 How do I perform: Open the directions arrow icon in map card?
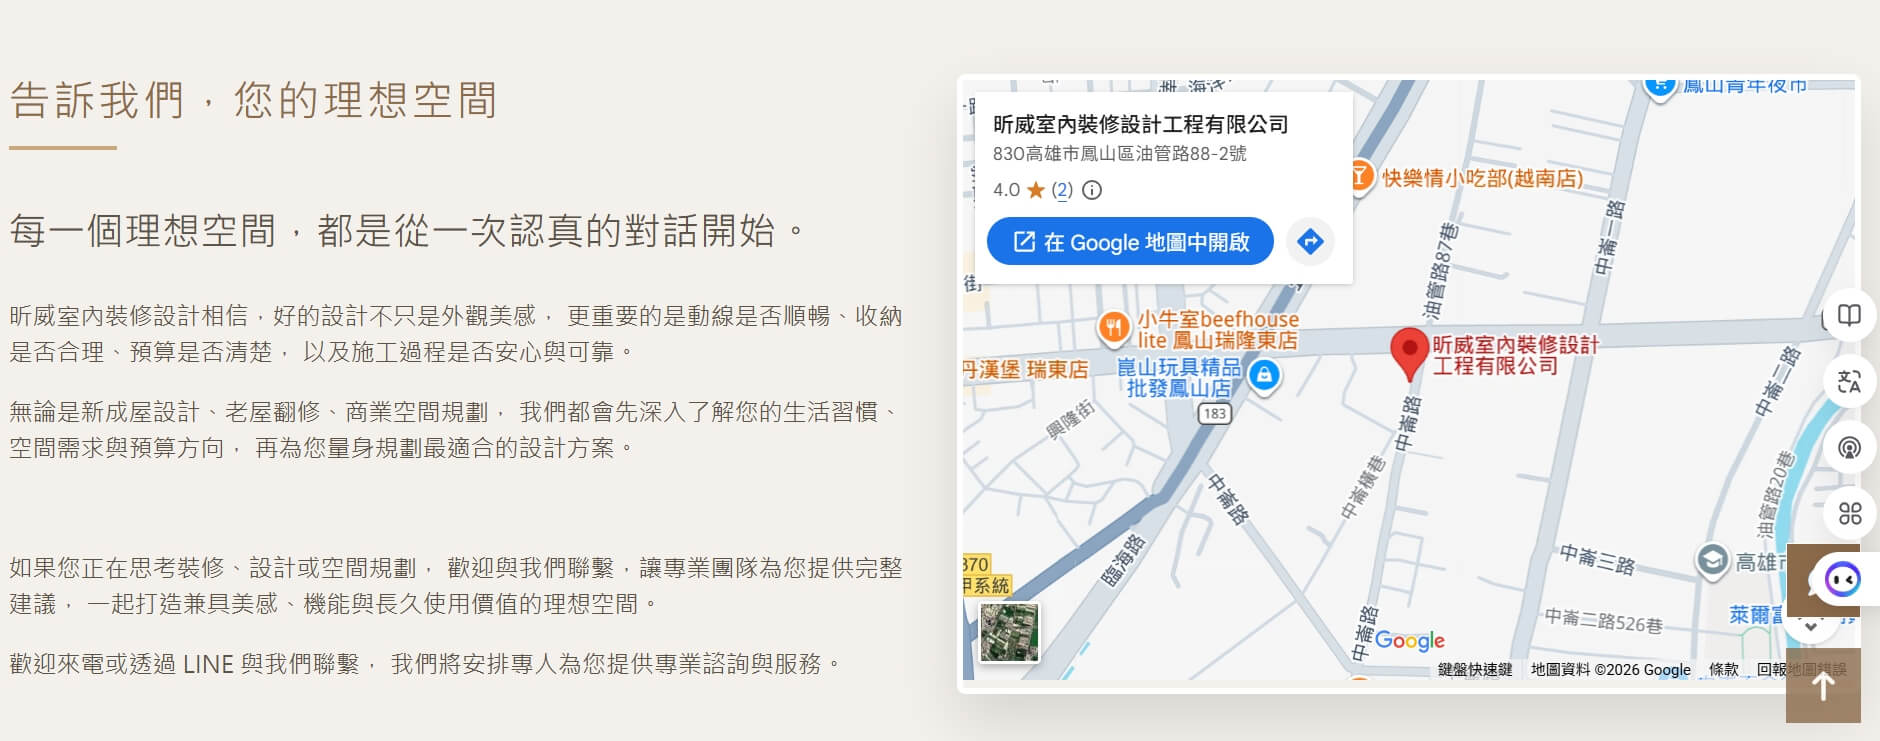(x=1310, y=241)
